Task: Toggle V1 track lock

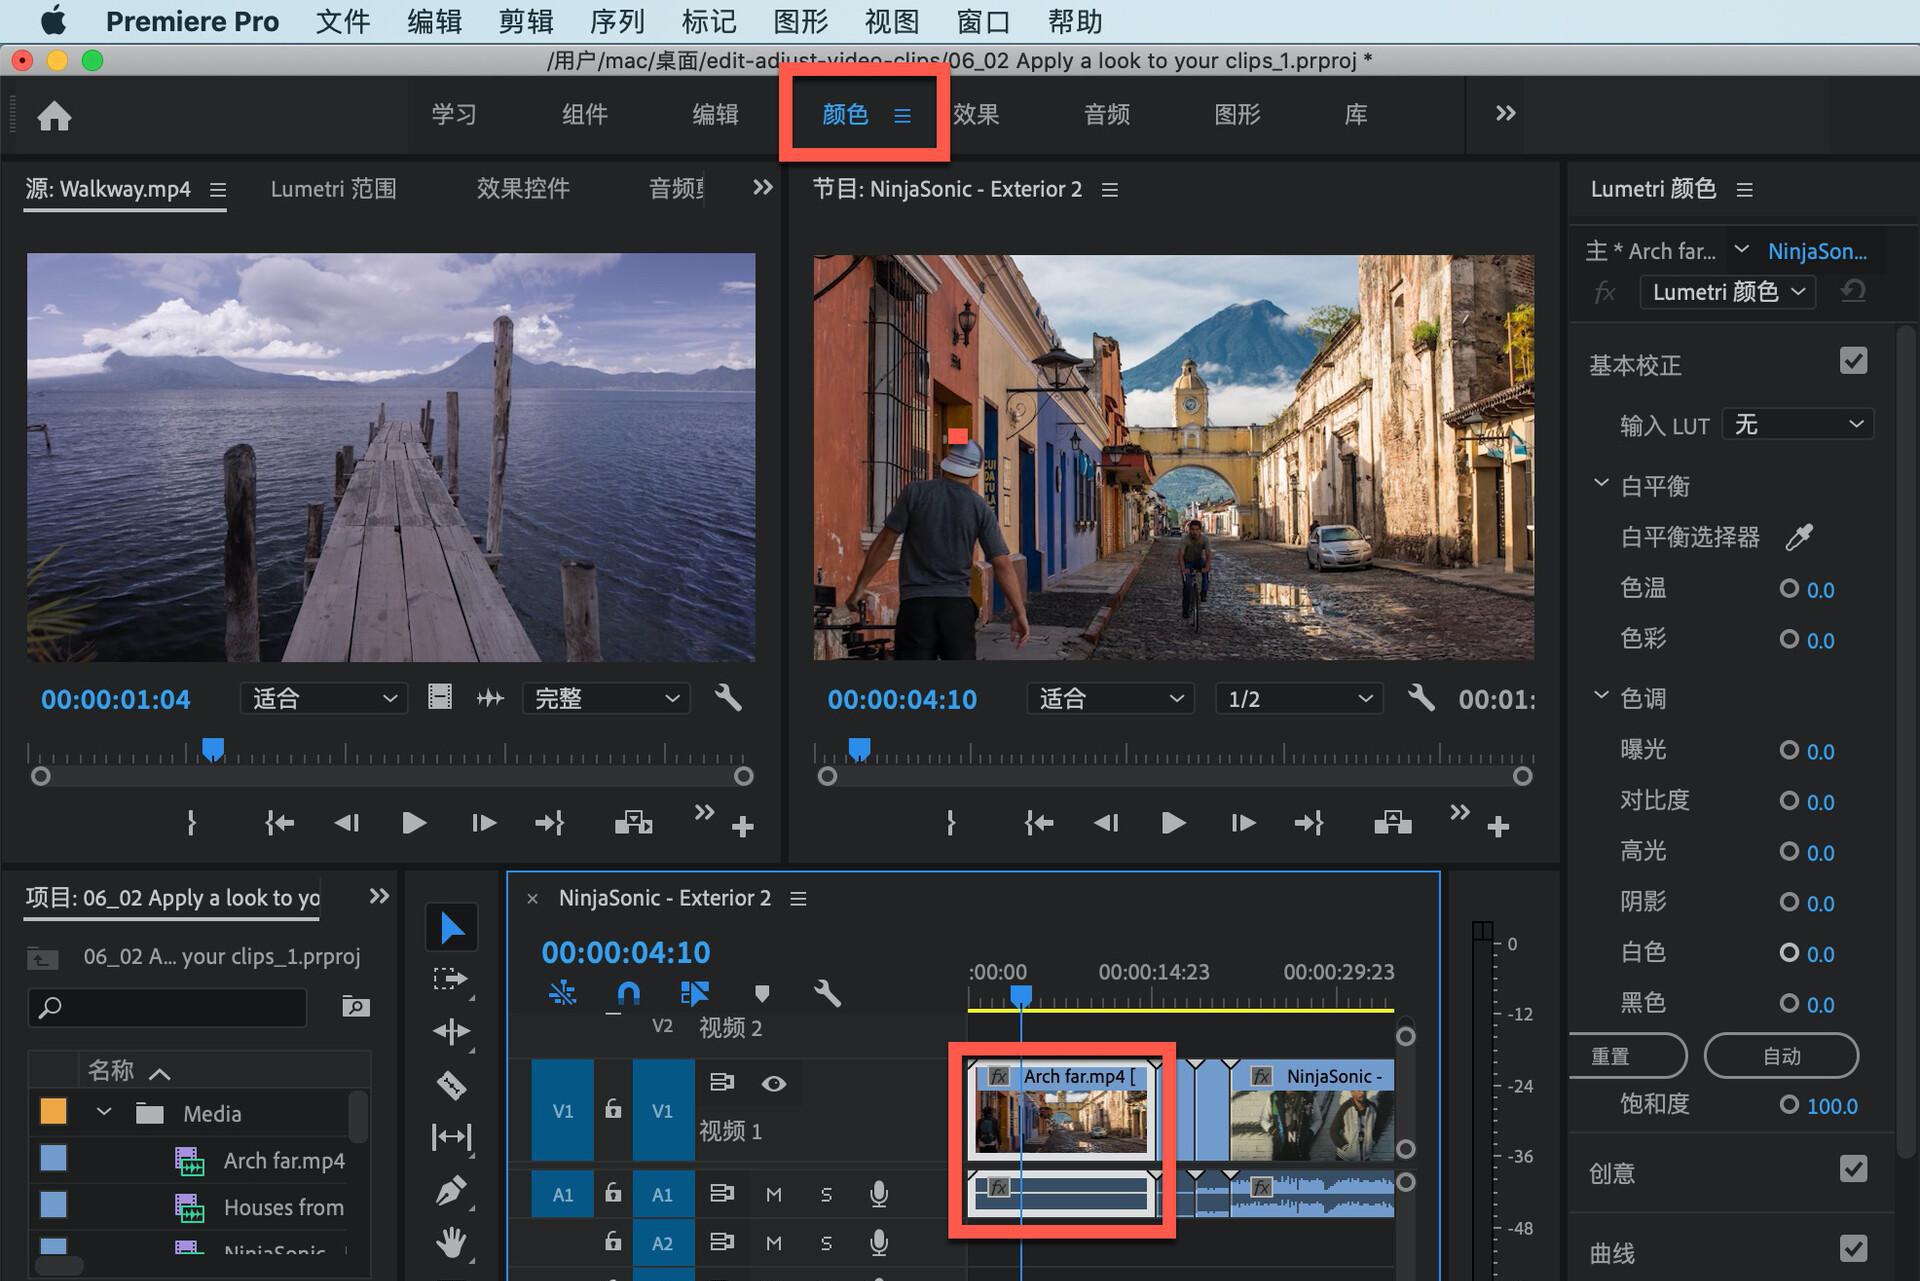Action: tap(613, 1108)
